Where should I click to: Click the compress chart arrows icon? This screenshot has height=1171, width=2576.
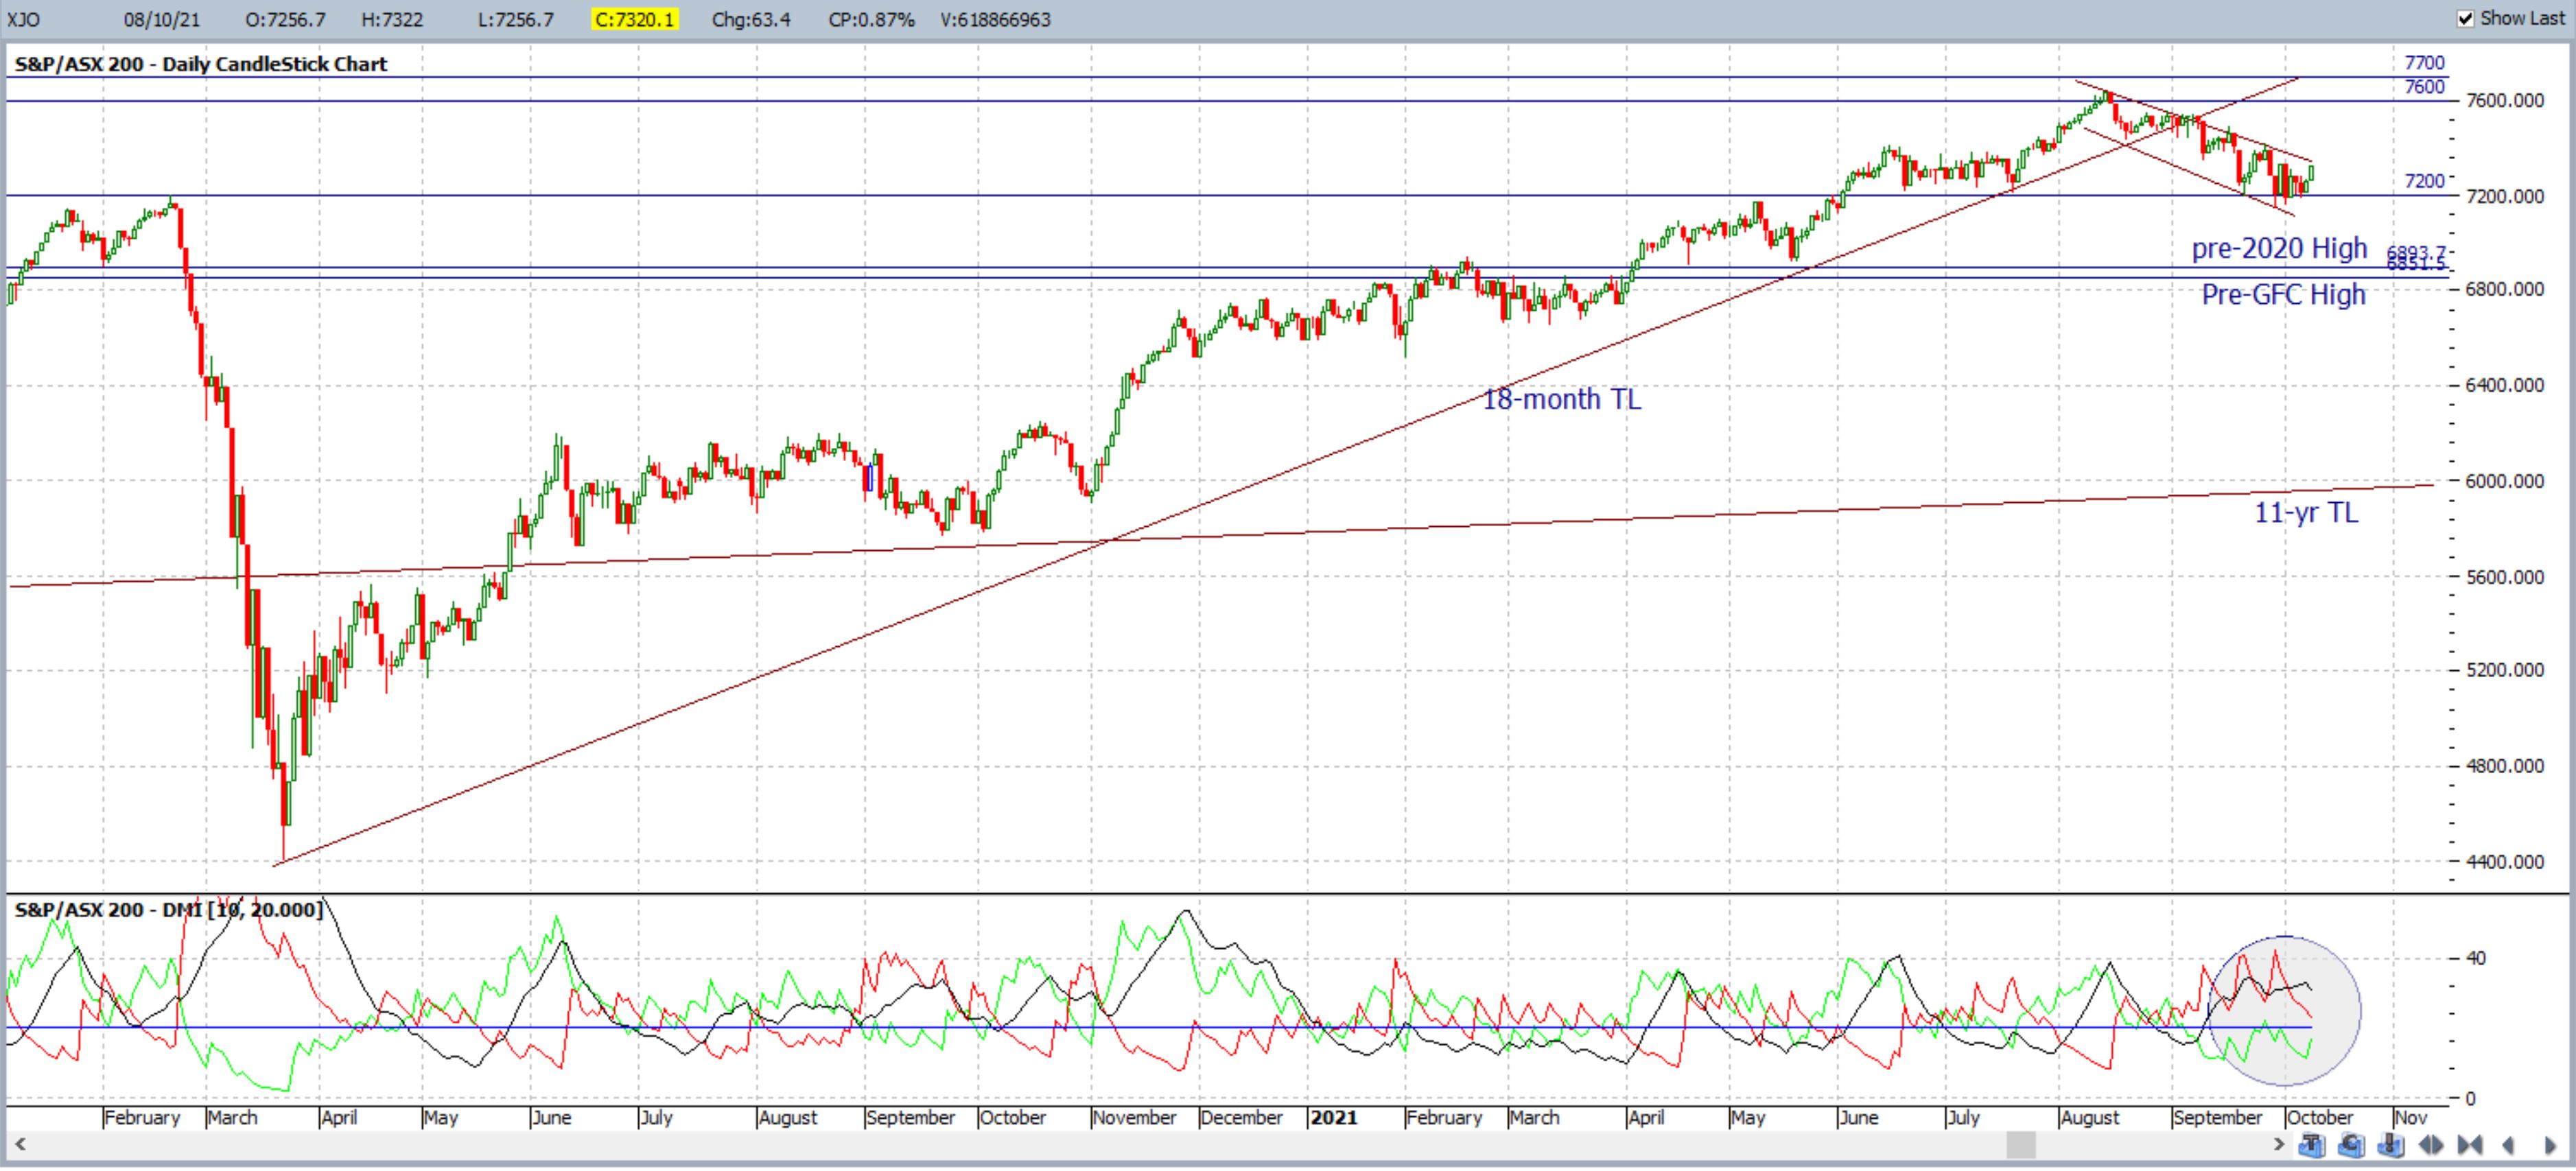point(2470,1145)
